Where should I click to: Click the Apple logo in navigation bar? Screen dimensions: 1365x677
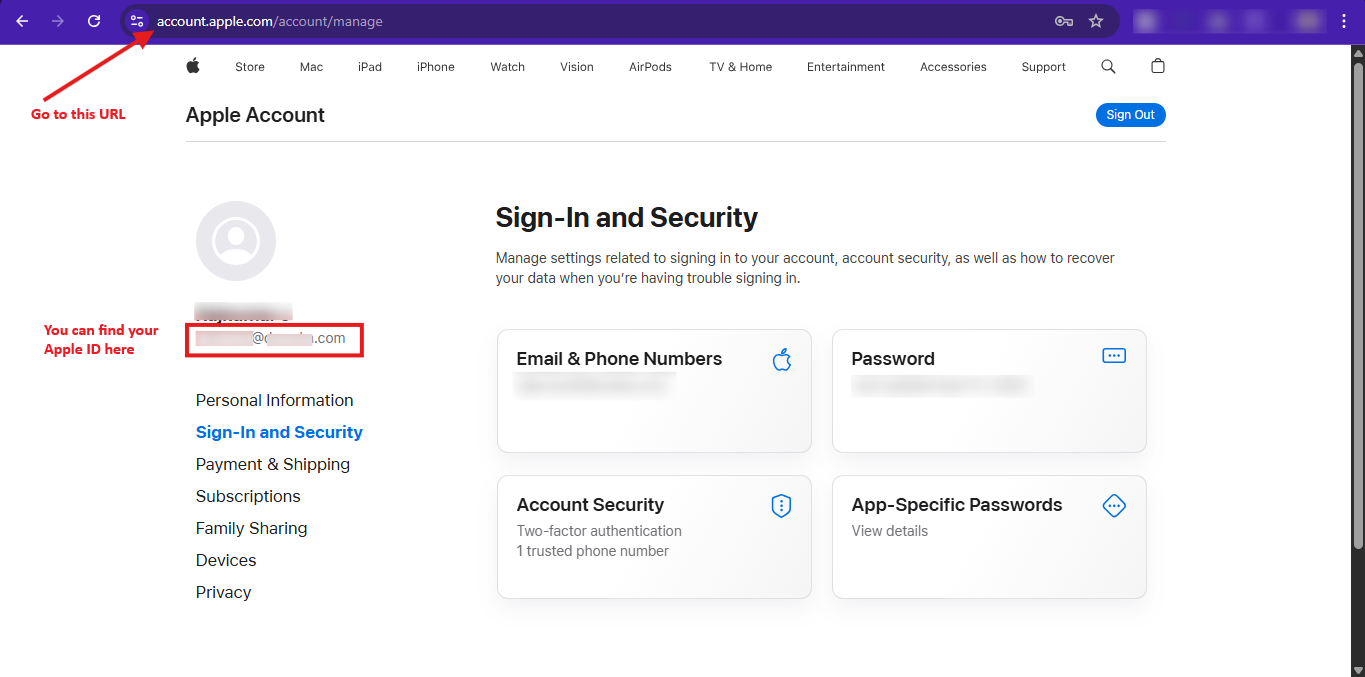193,66
